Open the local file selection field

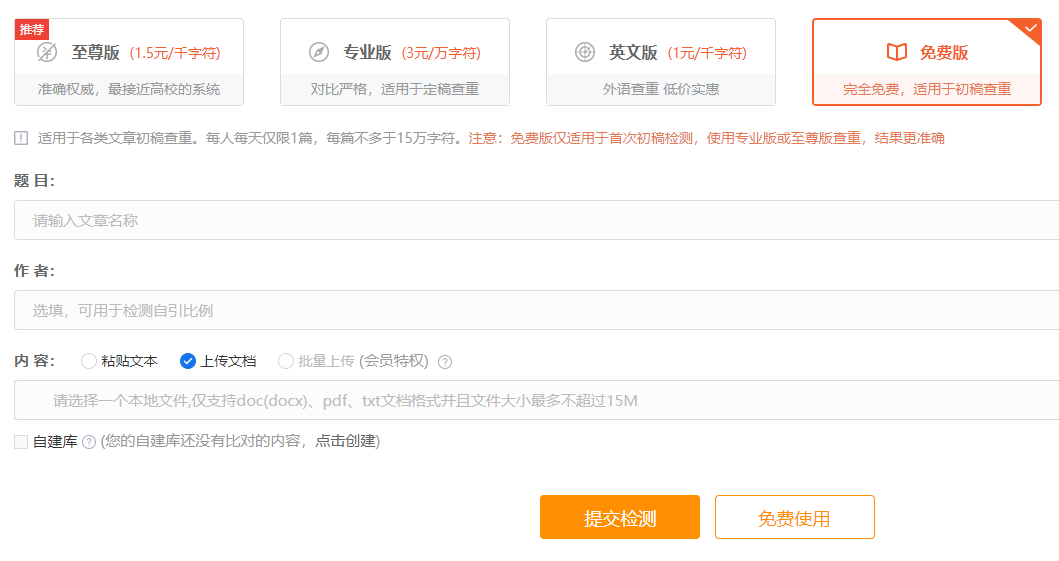click(x=536, y=400)
